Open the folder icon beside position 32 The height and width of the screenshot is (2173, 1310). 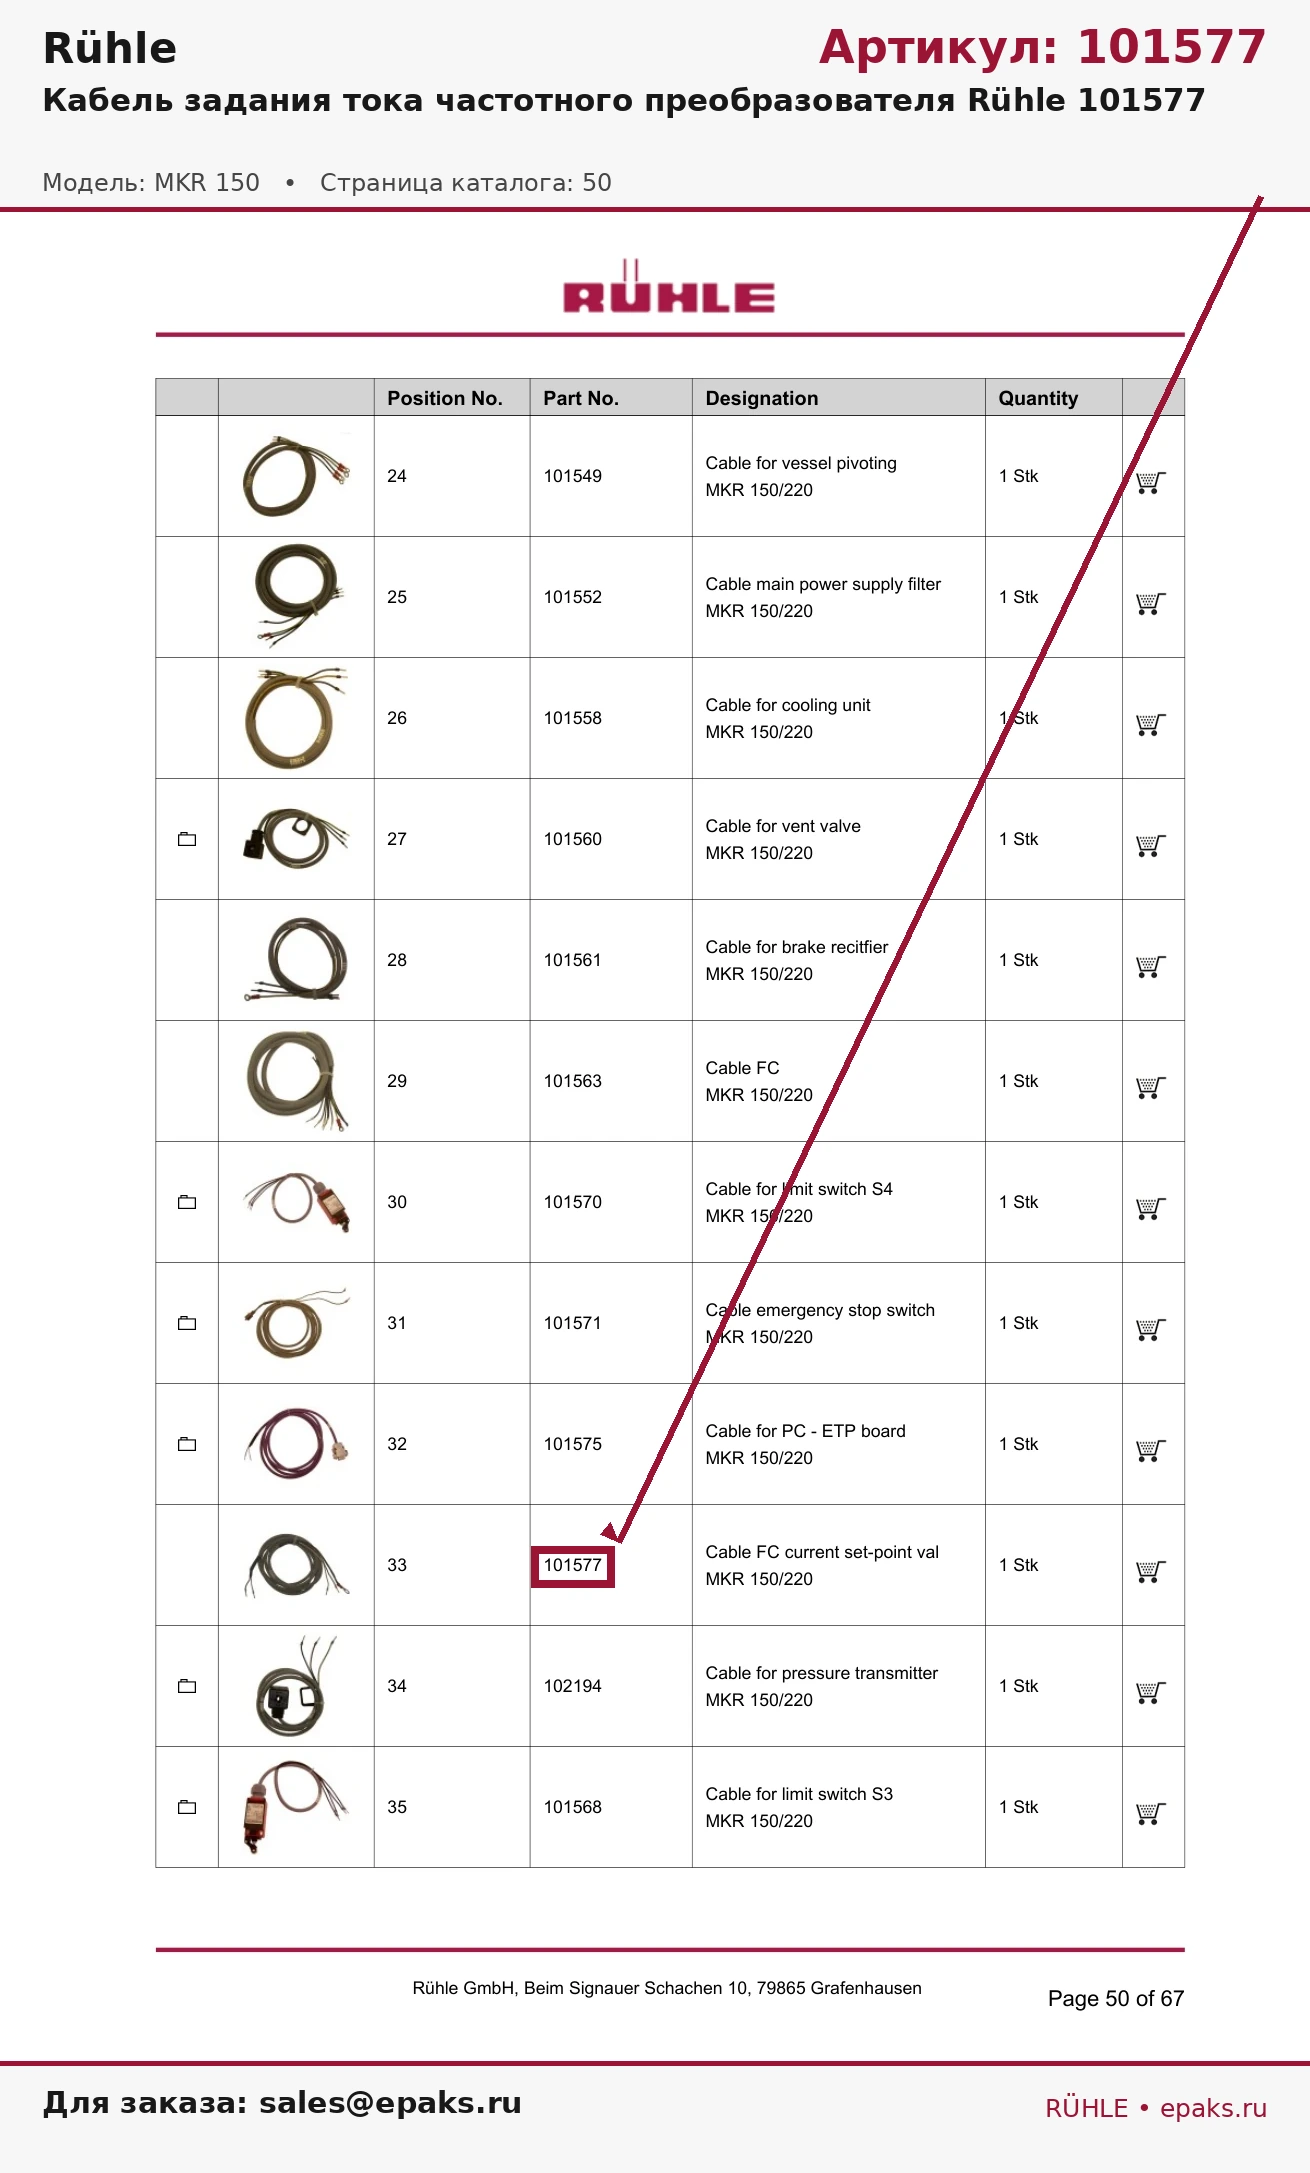[x=187, y=1444]
